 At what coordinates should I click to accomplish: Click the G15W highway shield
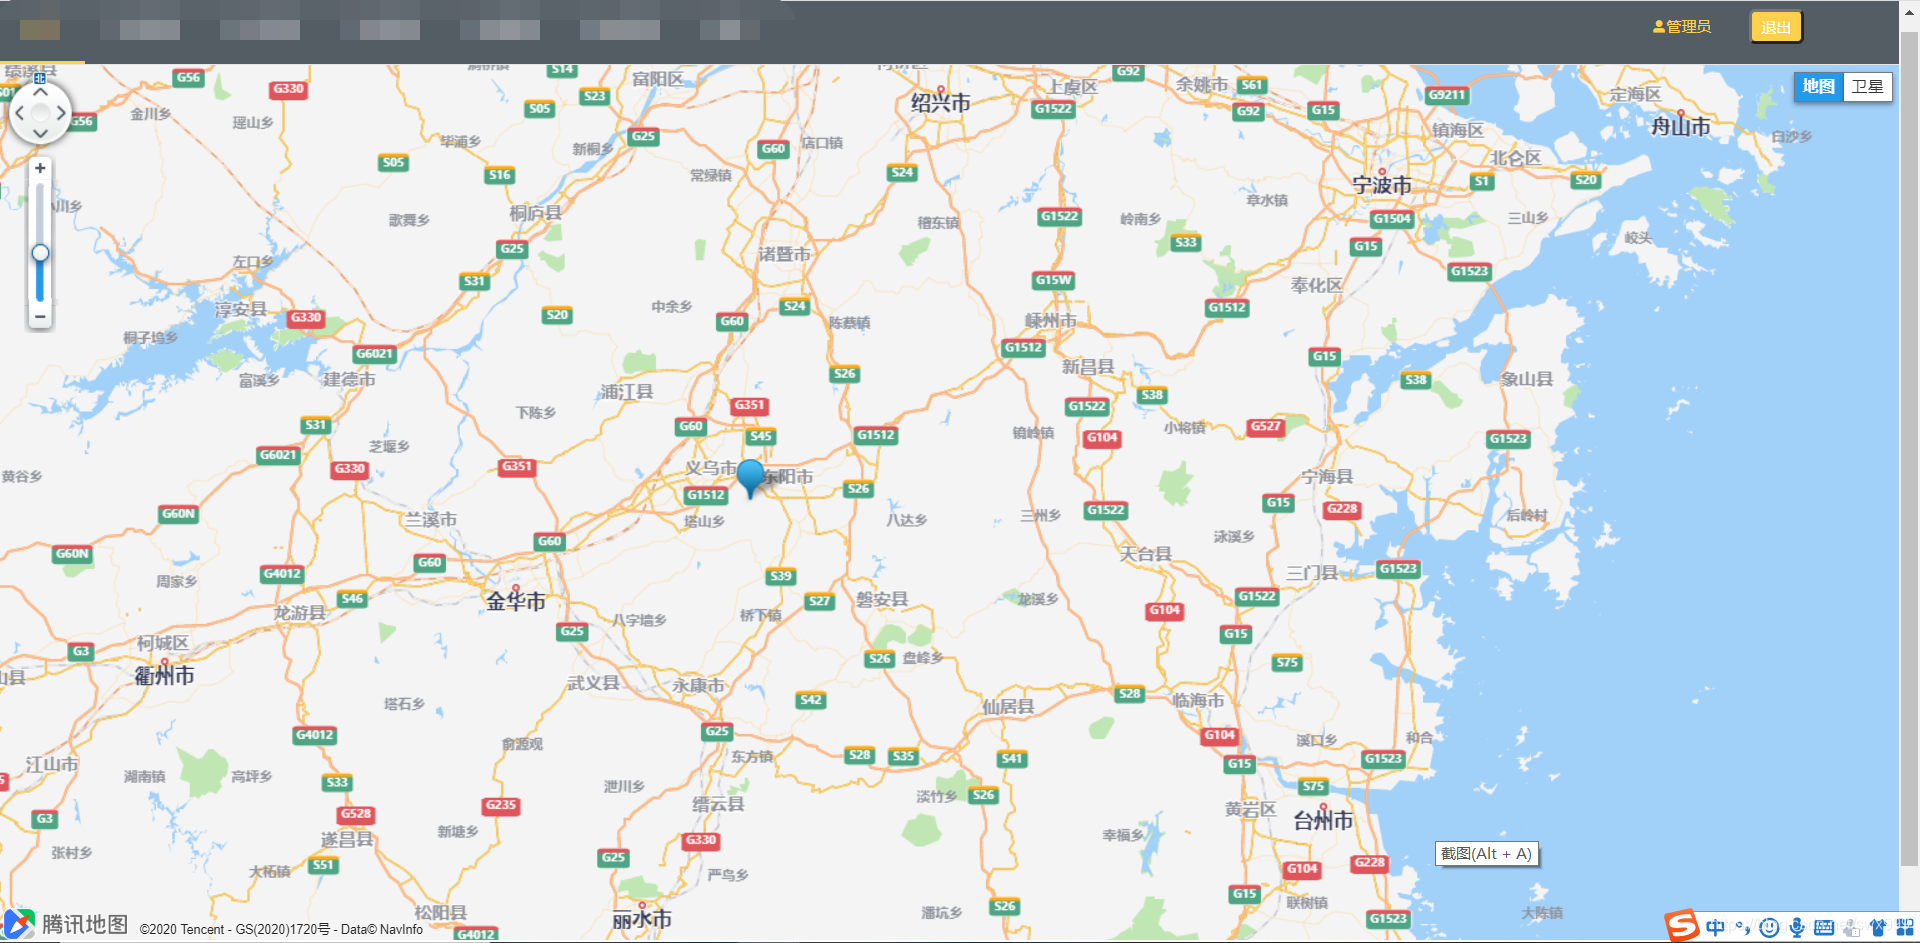pos(1054,280)
